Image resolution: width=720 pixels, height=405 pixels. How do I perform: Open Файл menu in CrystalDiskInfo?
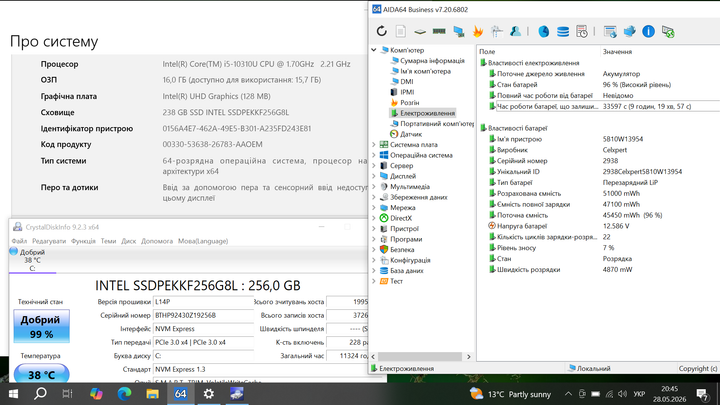[x=19, y=241]
